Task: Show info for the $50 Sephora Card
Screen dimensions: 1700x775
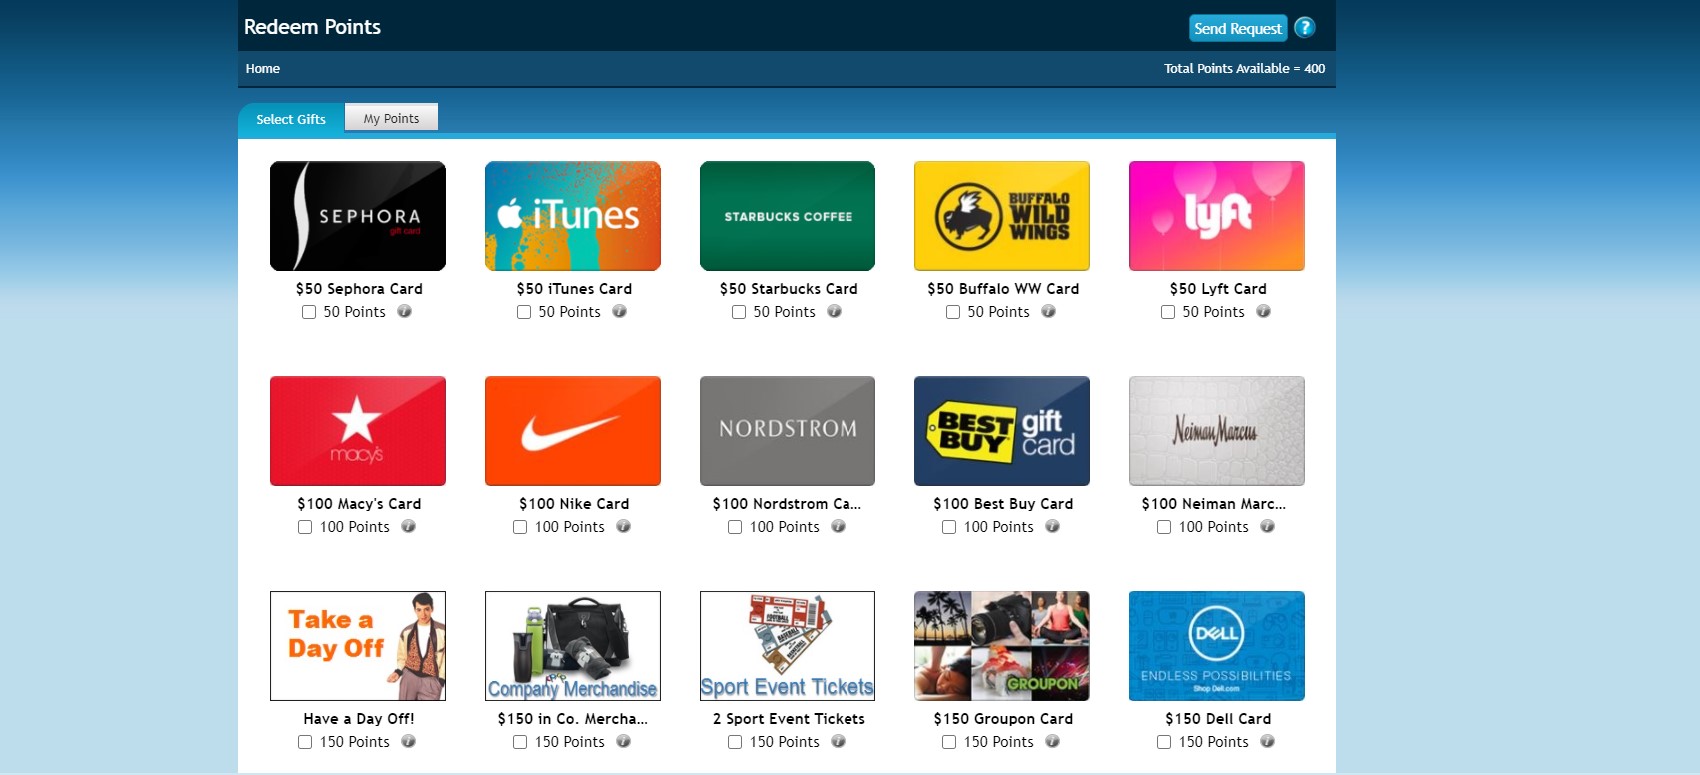Action: tap(405, 311)
